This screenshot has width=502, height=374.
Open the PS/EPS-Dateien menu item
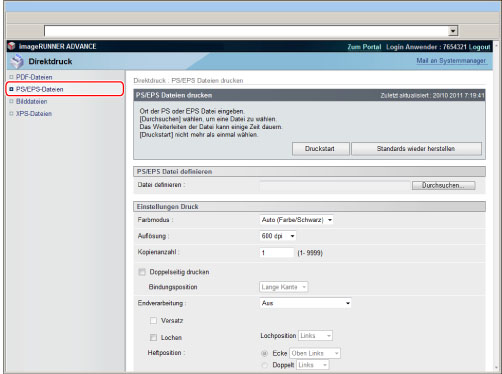[39, 89]
